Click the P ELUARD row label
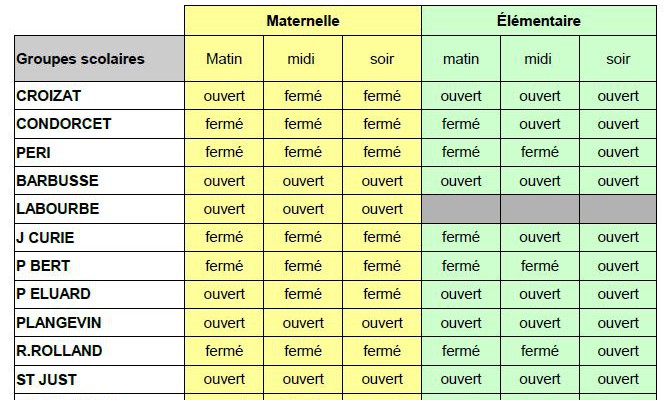 point(99,294)
